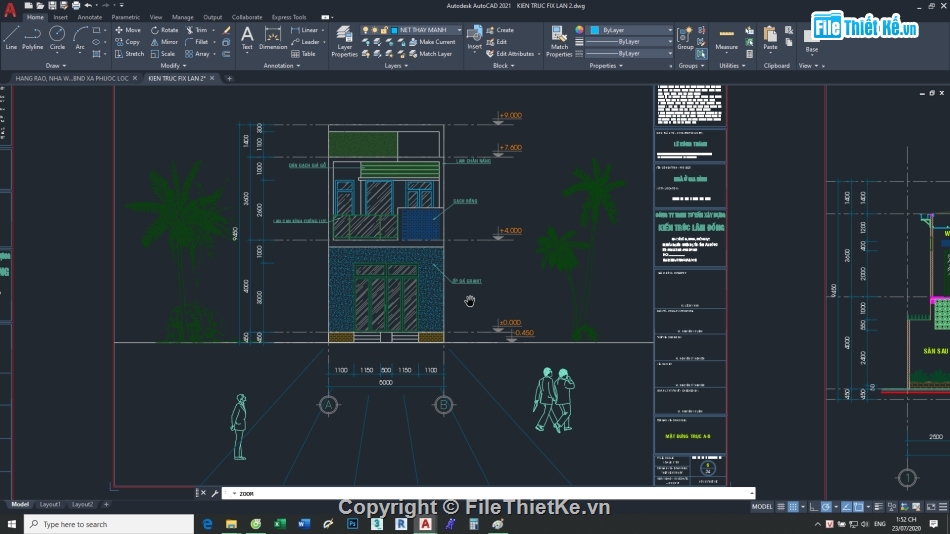Click the object color wheel icon
Screen dimensions: 950x534
579,30
